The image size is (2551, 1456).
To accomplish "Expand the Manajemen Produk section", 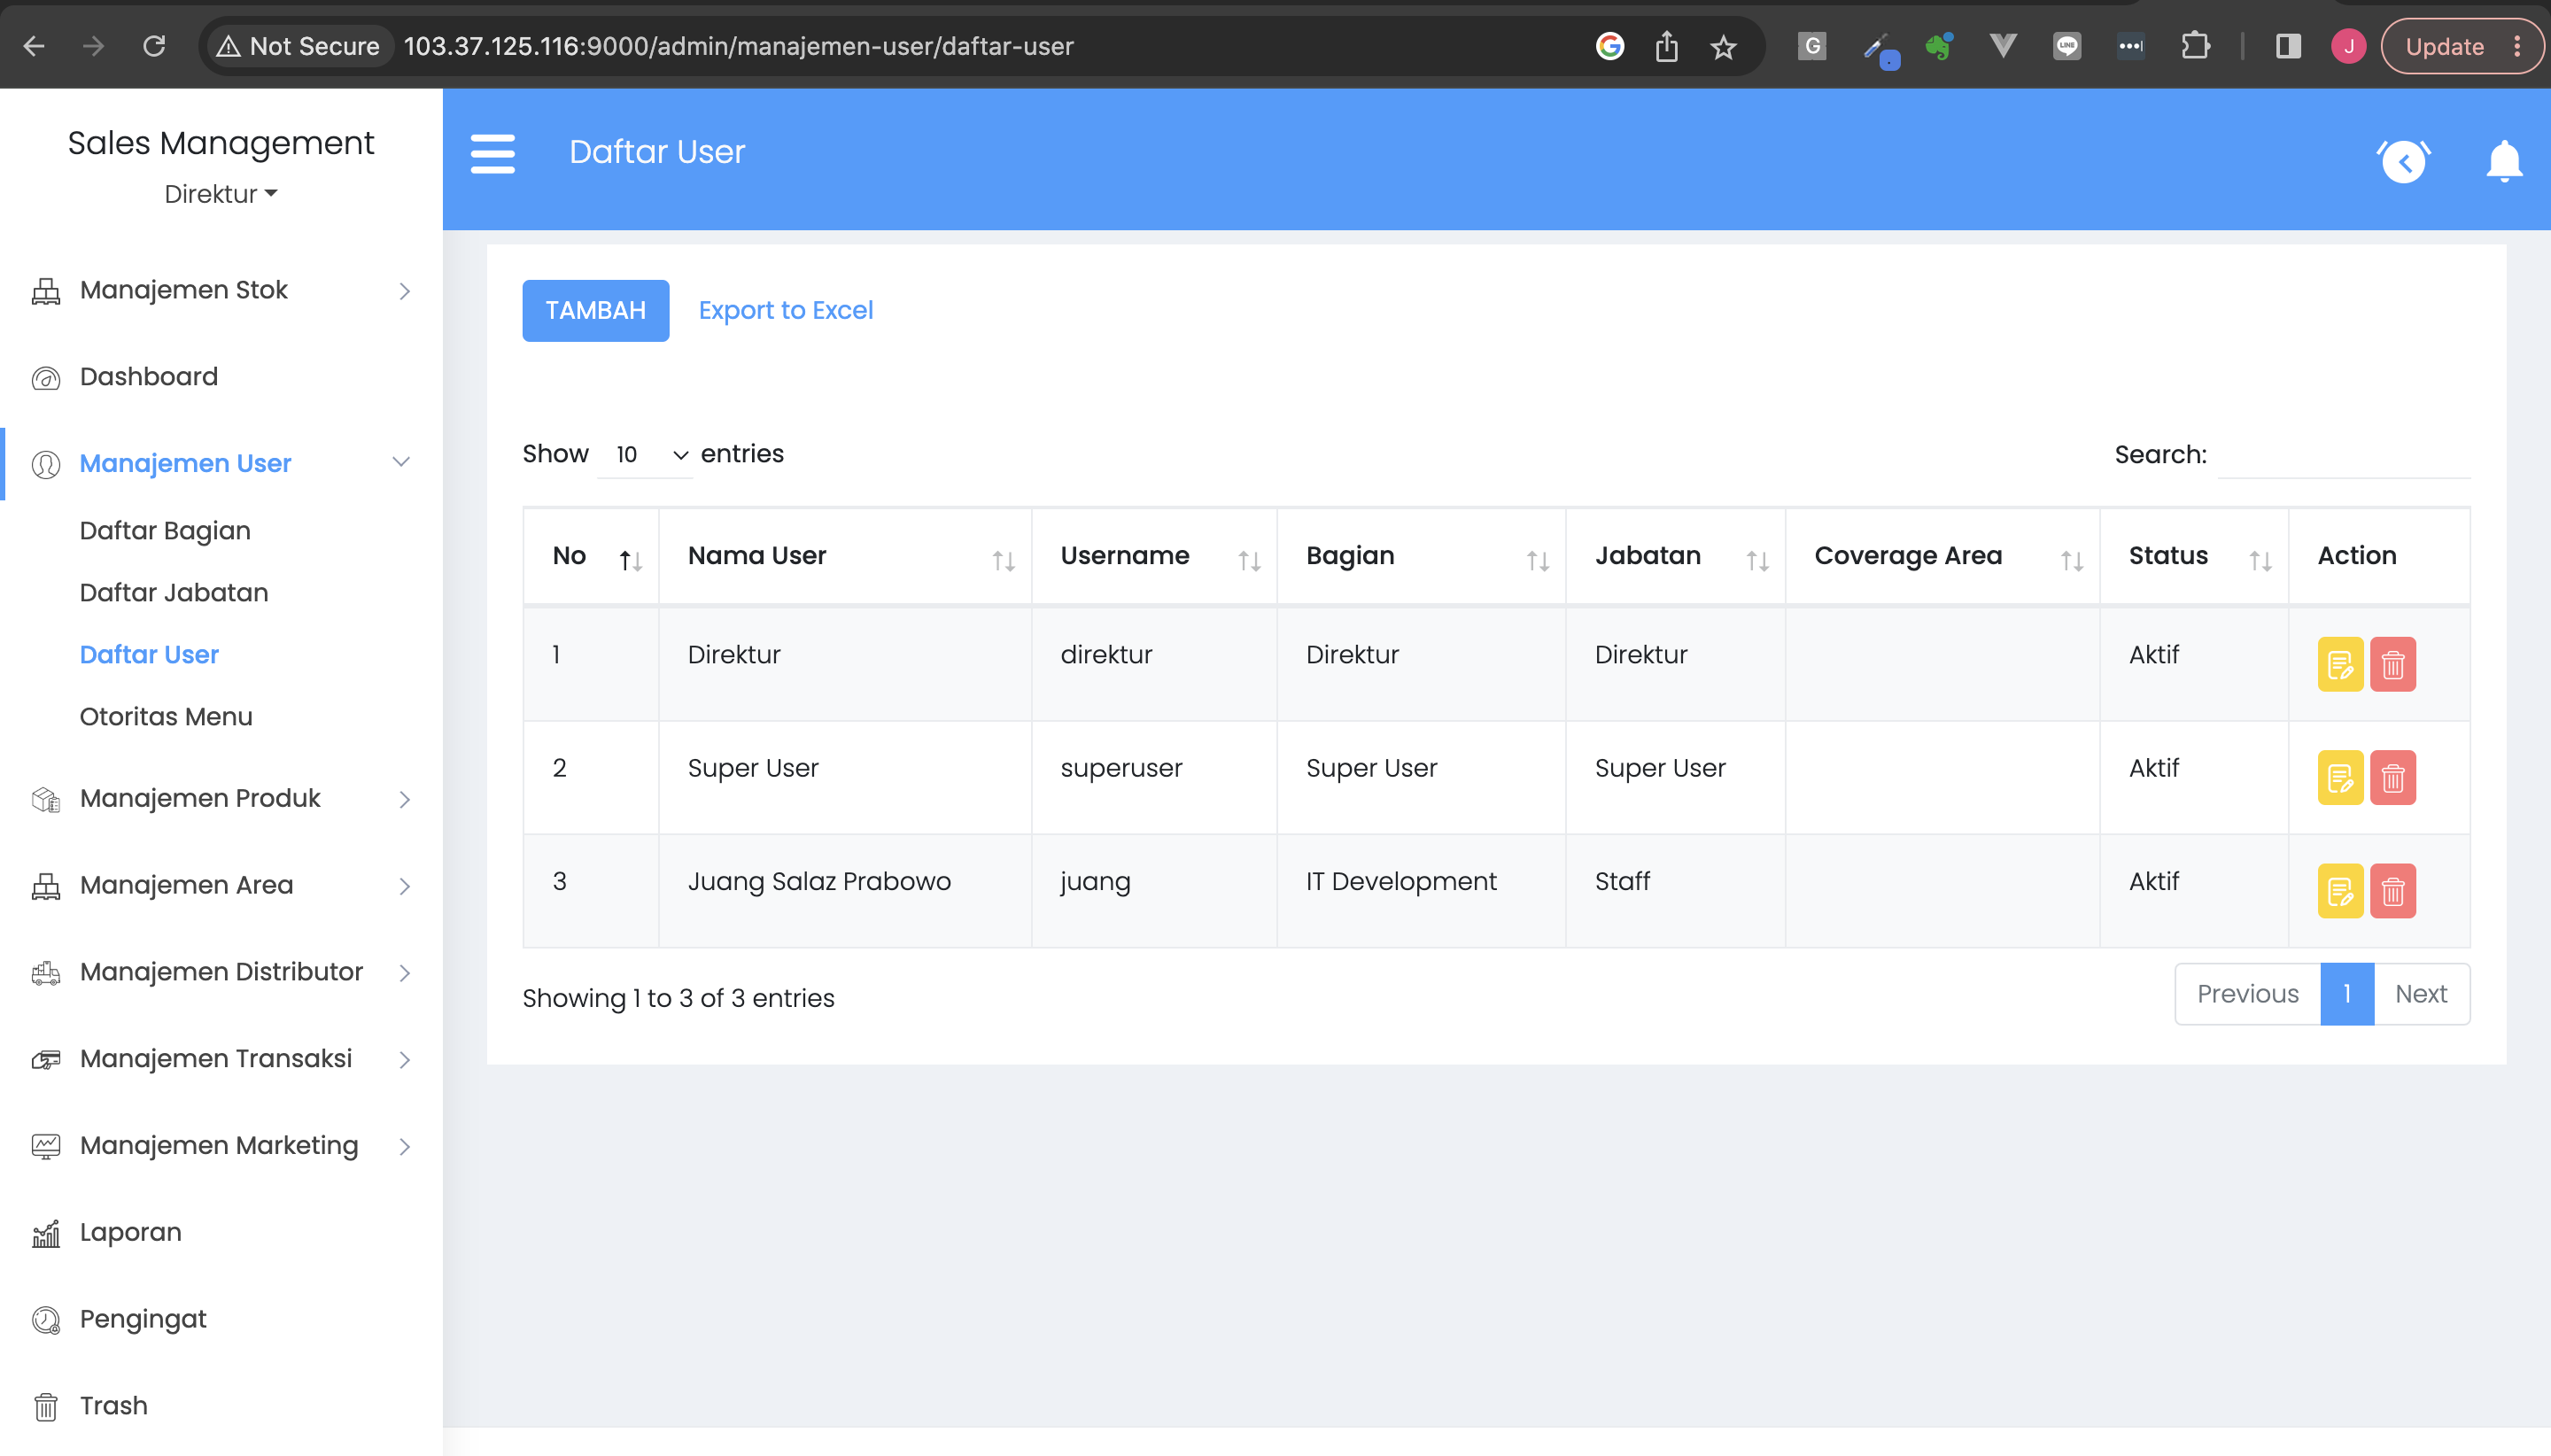I will pyautogui.click(x=199, y=798).
